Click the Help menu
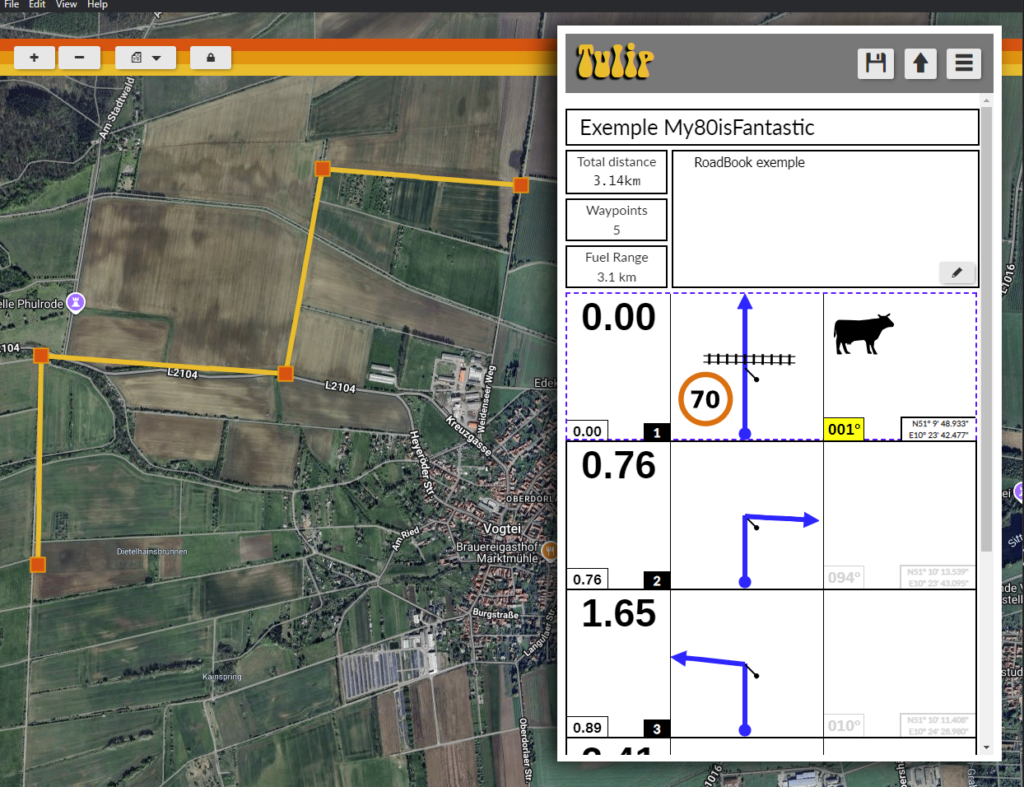 click(97, 5)
